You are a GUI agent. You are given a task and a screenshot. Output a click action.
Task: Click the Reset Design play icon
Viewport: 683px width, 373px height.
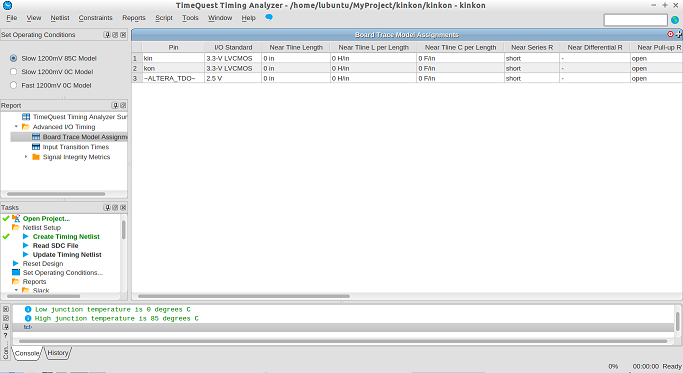[x=16, y=264]
